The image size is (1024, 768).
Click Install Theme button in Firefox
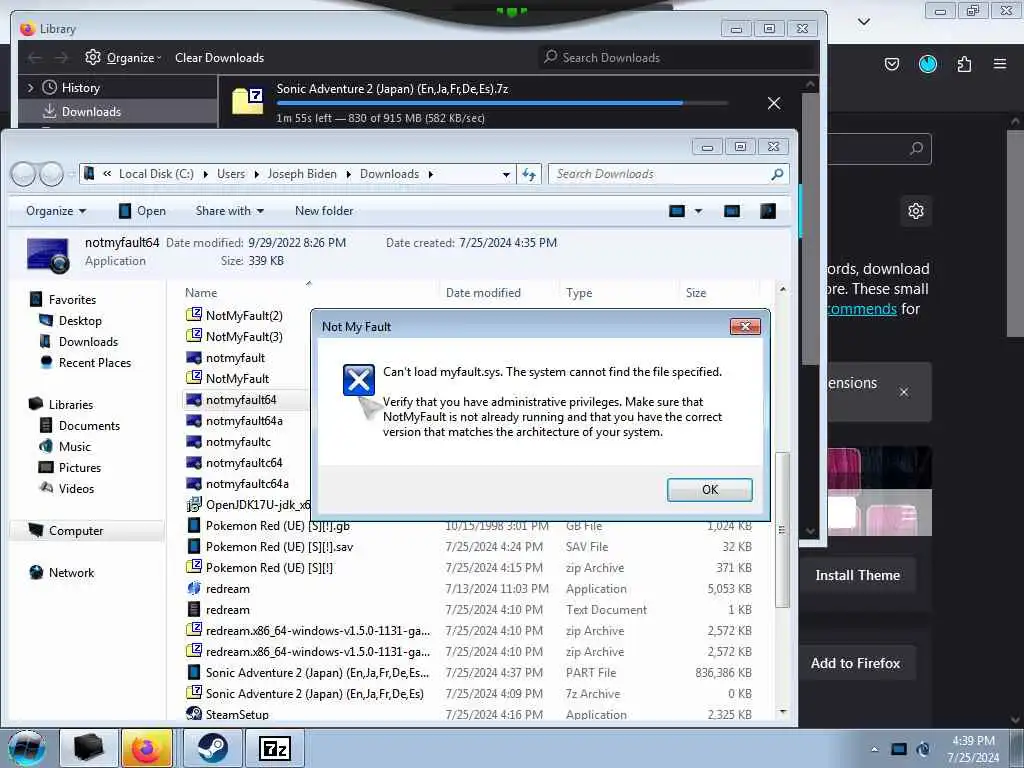[857, 575]
